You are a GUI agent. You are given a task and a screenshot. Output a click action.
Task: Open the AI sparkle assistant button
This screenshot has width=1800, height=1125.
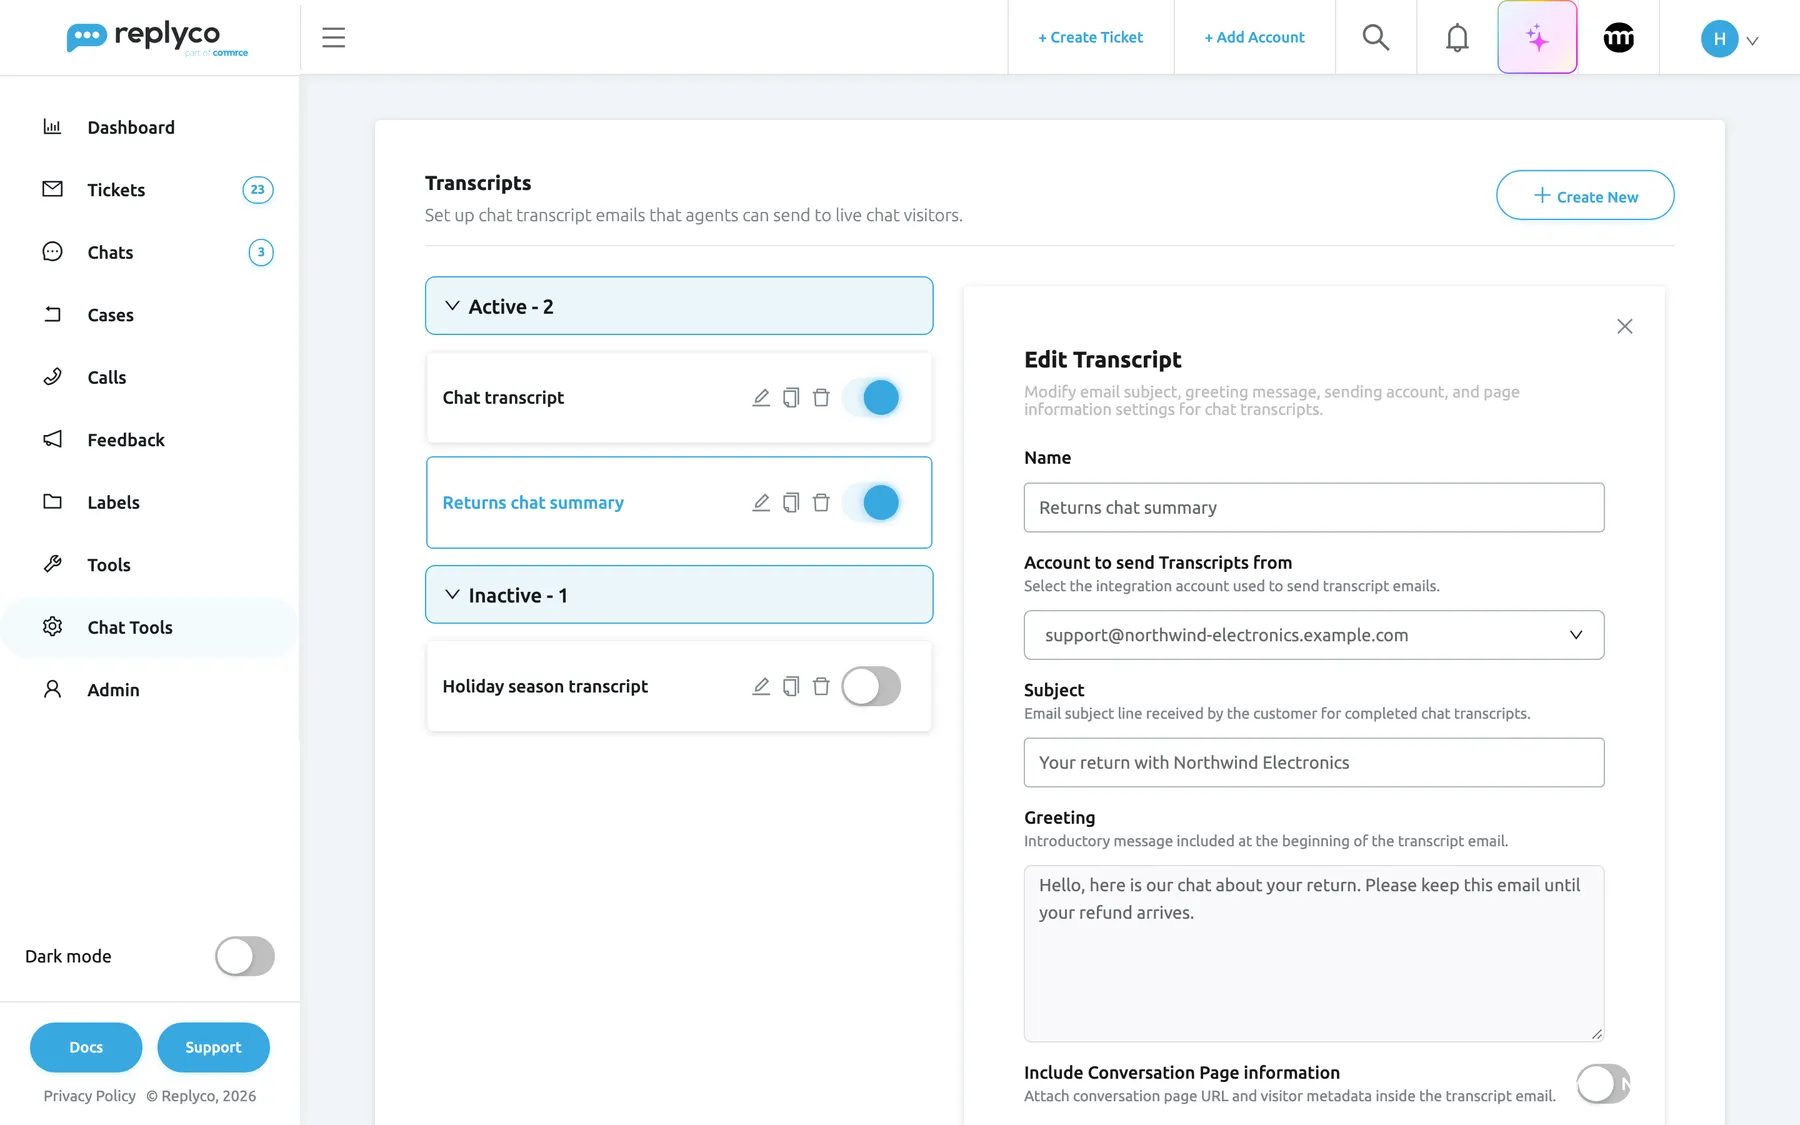1537,38
